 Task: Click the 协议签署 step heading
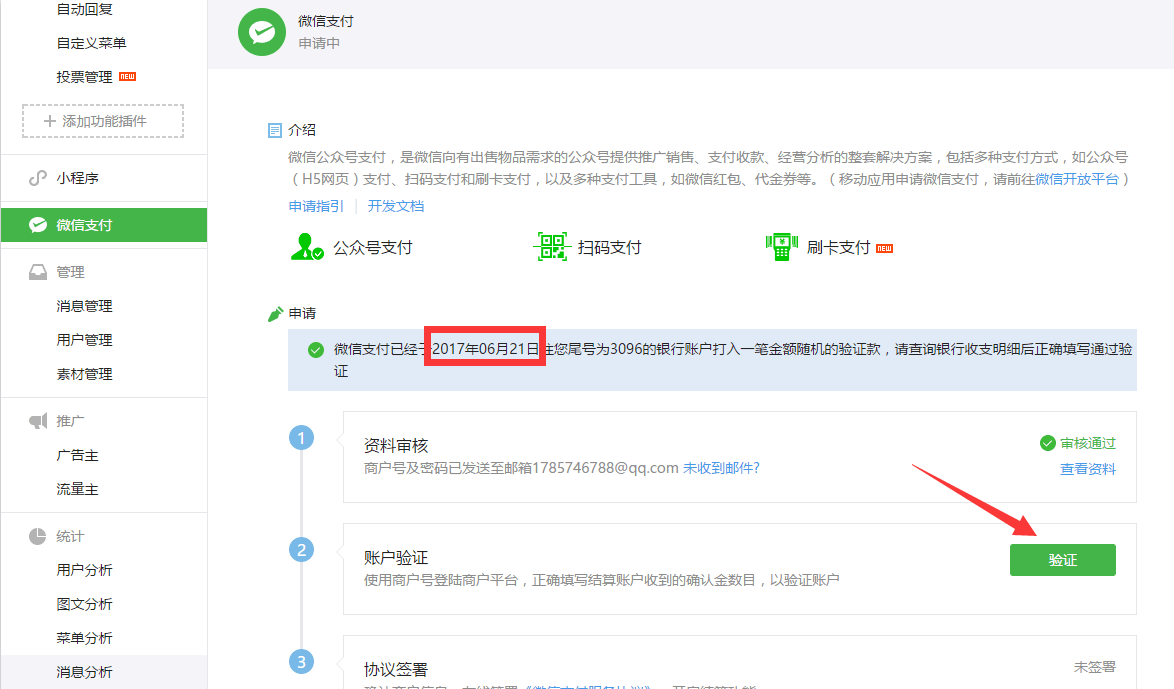396,670
